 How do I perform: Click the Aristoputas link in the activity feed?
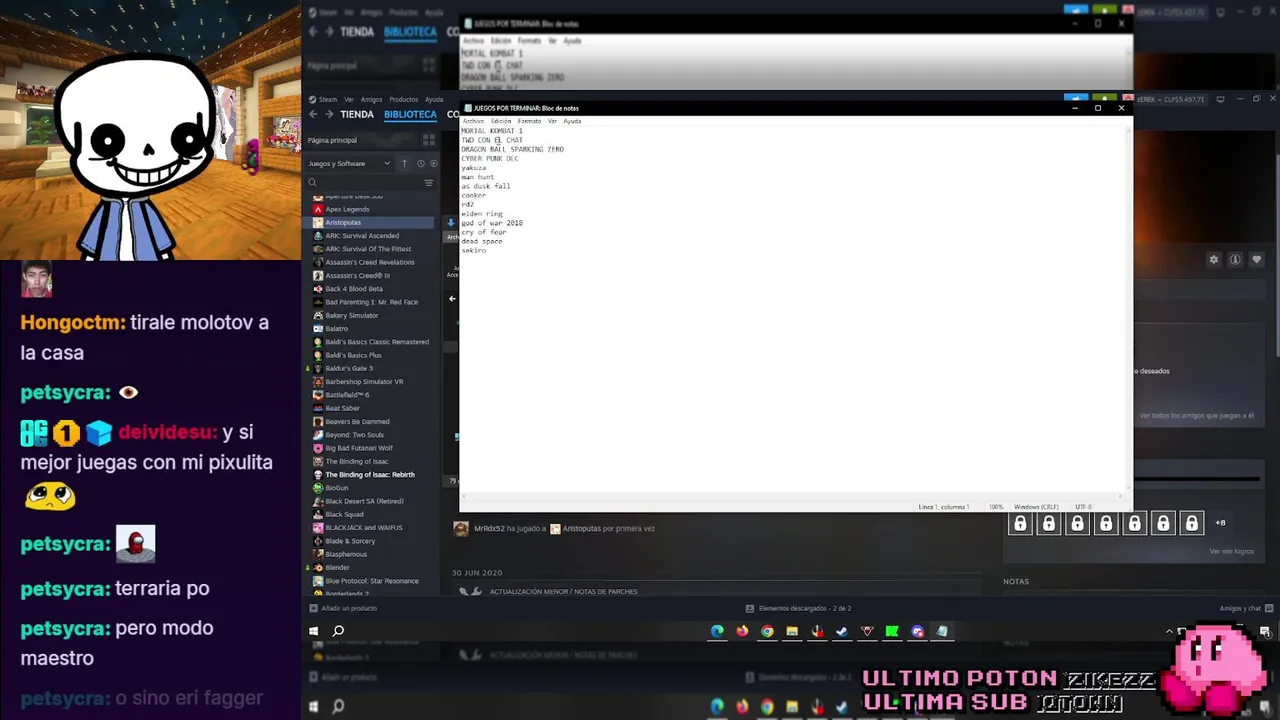tap(581, 528)
